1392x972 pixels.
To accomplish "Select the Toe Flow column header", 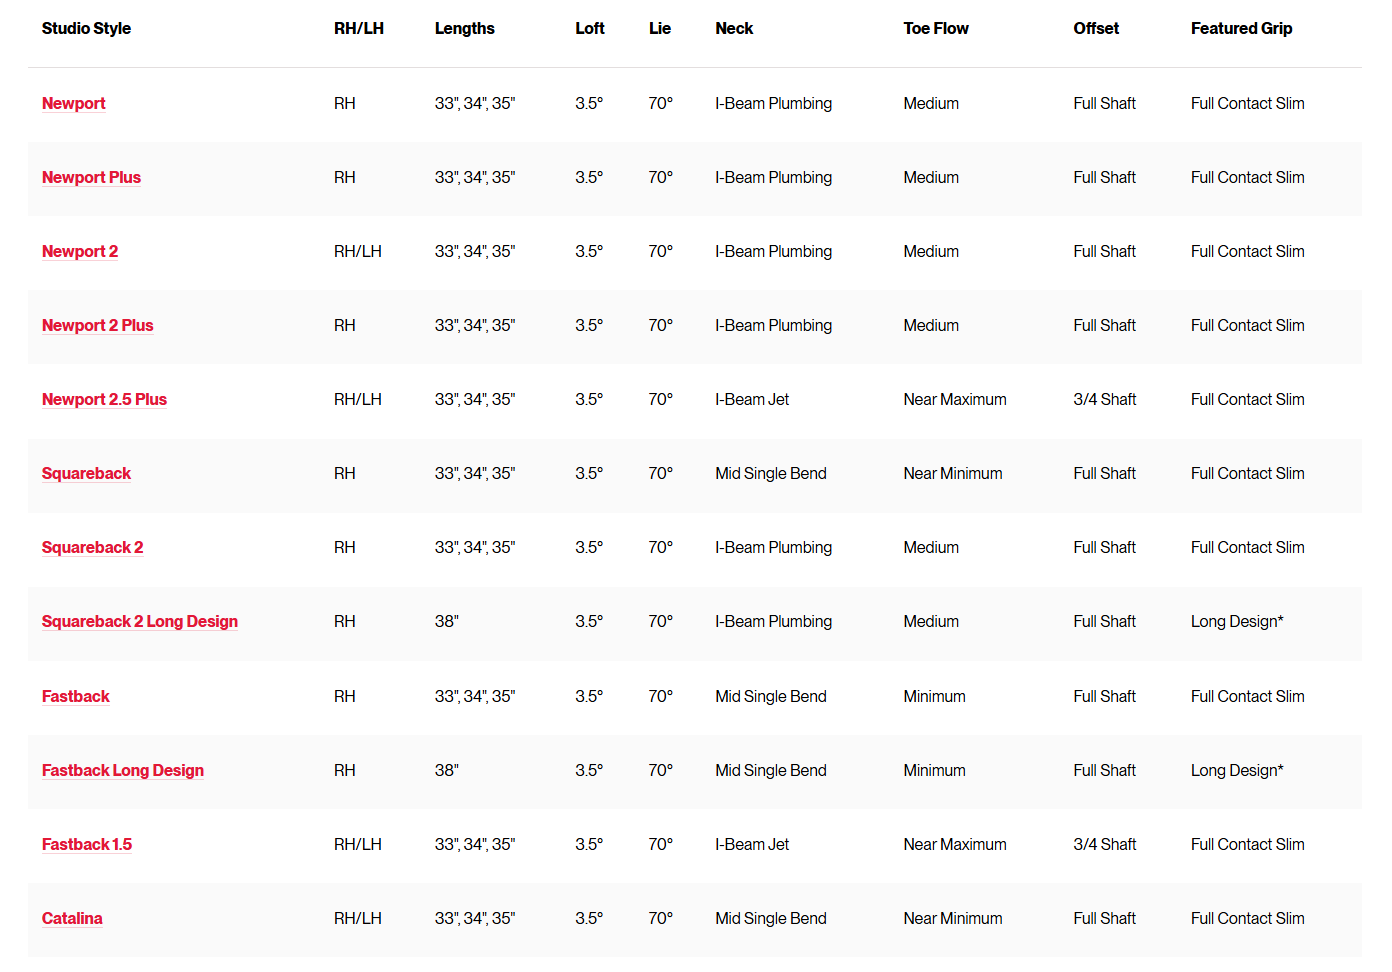I will [x=935, y=28].
